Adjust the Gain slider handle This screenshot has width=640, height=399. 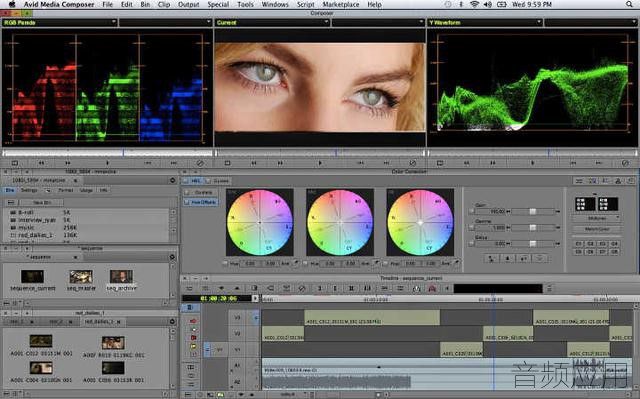point(533,211)
